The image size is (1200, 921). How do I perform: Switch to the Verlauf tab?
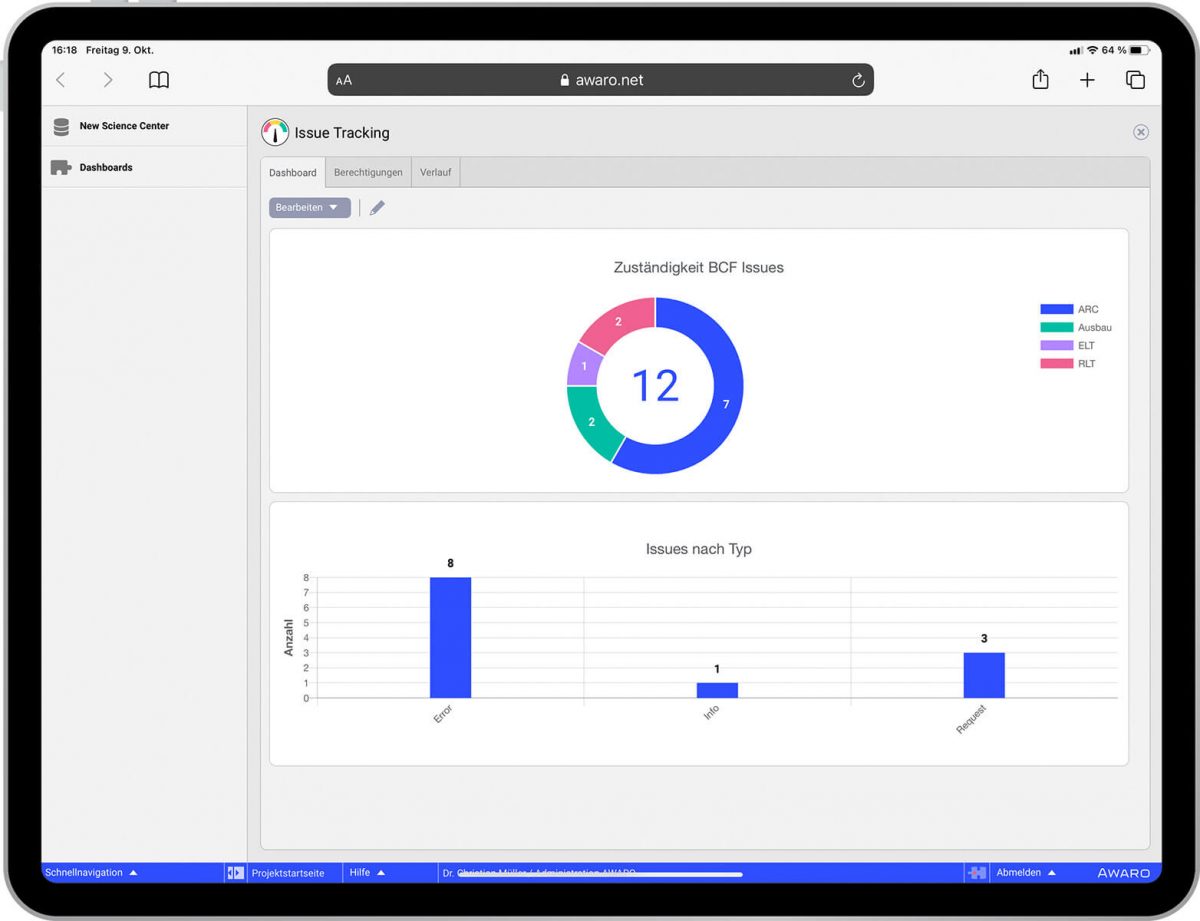click(435, 172)
